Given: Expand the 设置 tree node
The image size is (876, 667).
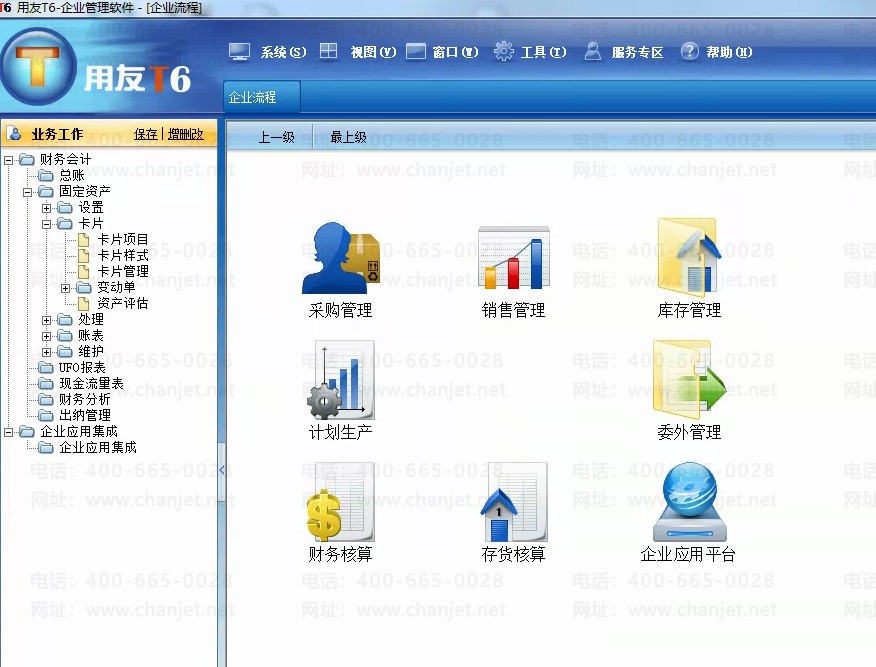Looking at the screenshot, I should 46,208.
